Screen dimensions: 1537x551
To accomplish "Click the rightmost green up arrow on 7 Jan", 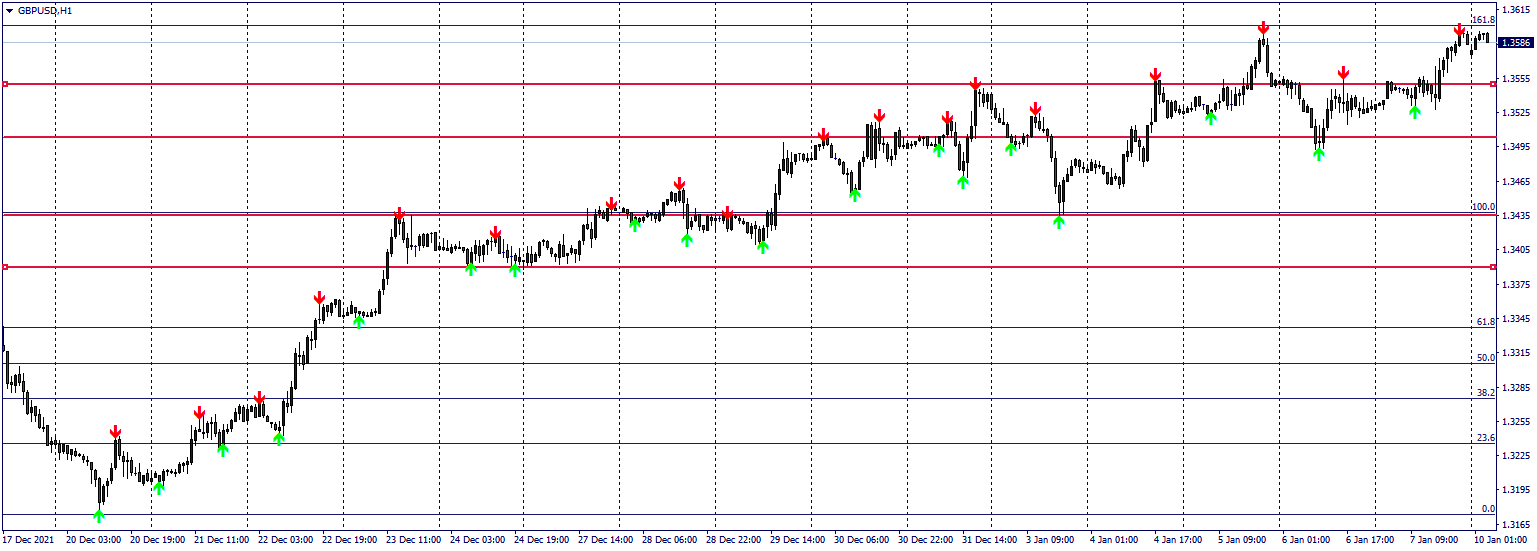I will coord(1415,111).
